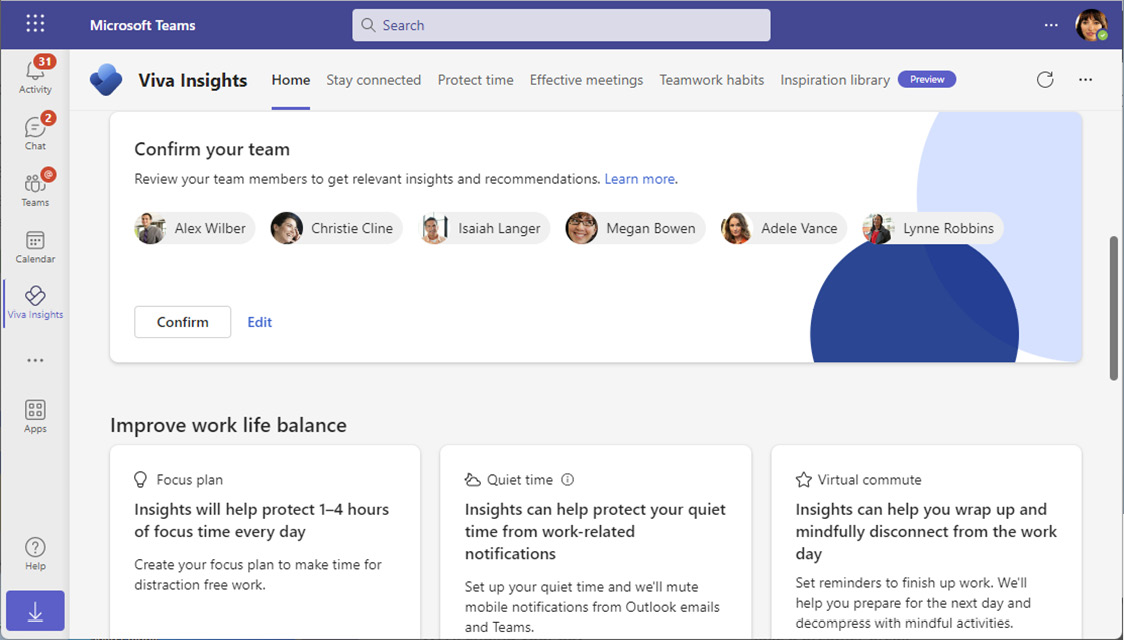Click in the Search box
This screenshot has width=1124, height=640.
(561, 25)
